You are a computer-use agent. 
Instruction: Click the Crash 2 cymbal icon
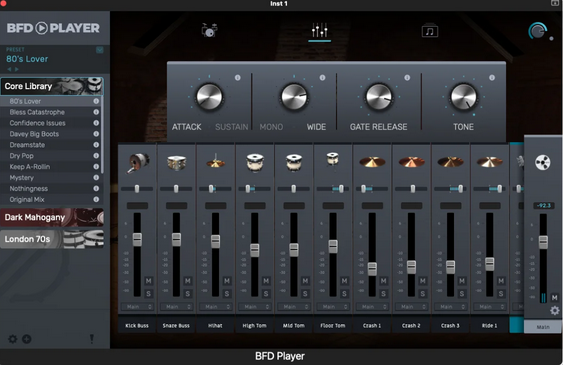click(411, 162)
